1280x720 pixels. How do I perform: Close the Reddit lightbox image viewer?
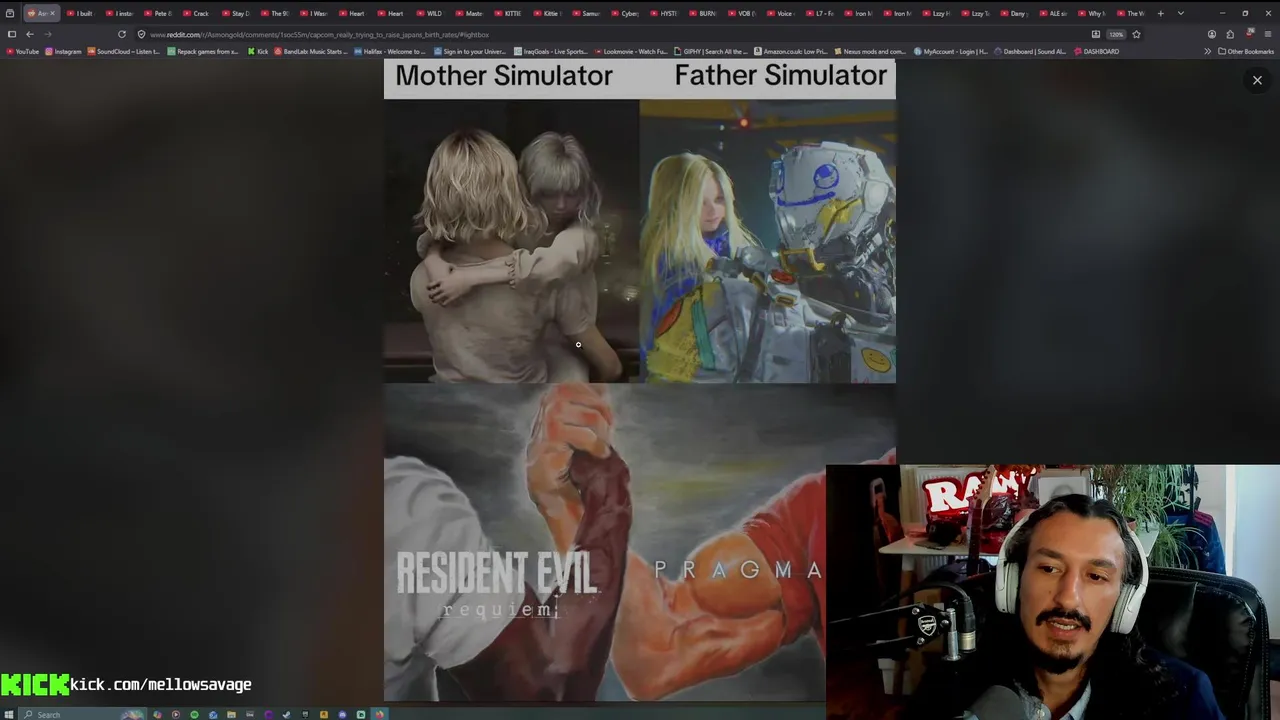[1257, 80]
